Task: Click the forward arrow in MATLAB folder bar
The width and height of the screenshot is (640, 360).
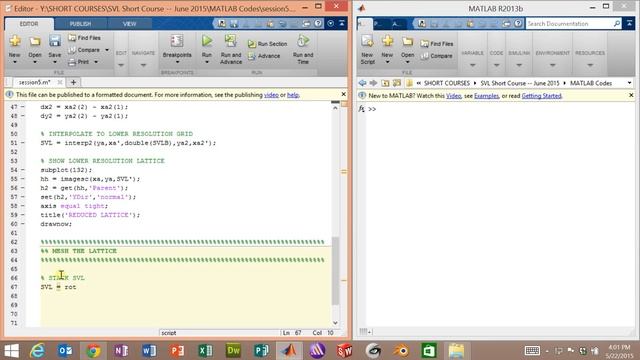Action: [373, 83]
